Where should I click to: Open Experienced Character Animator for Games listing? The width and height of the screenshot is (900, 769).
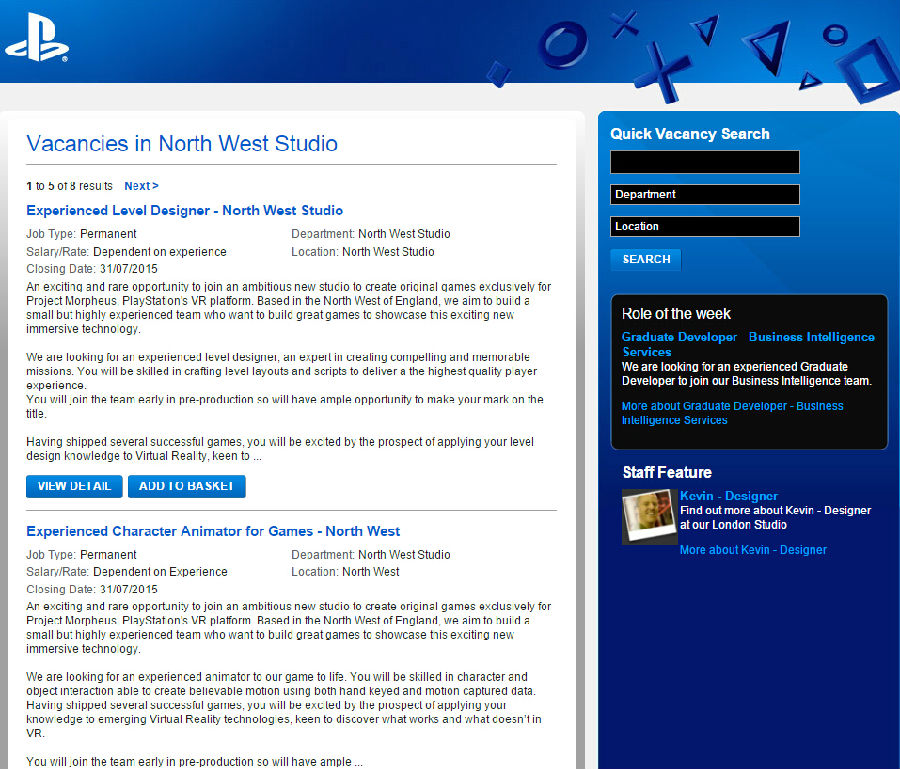(x=213, y=531)
